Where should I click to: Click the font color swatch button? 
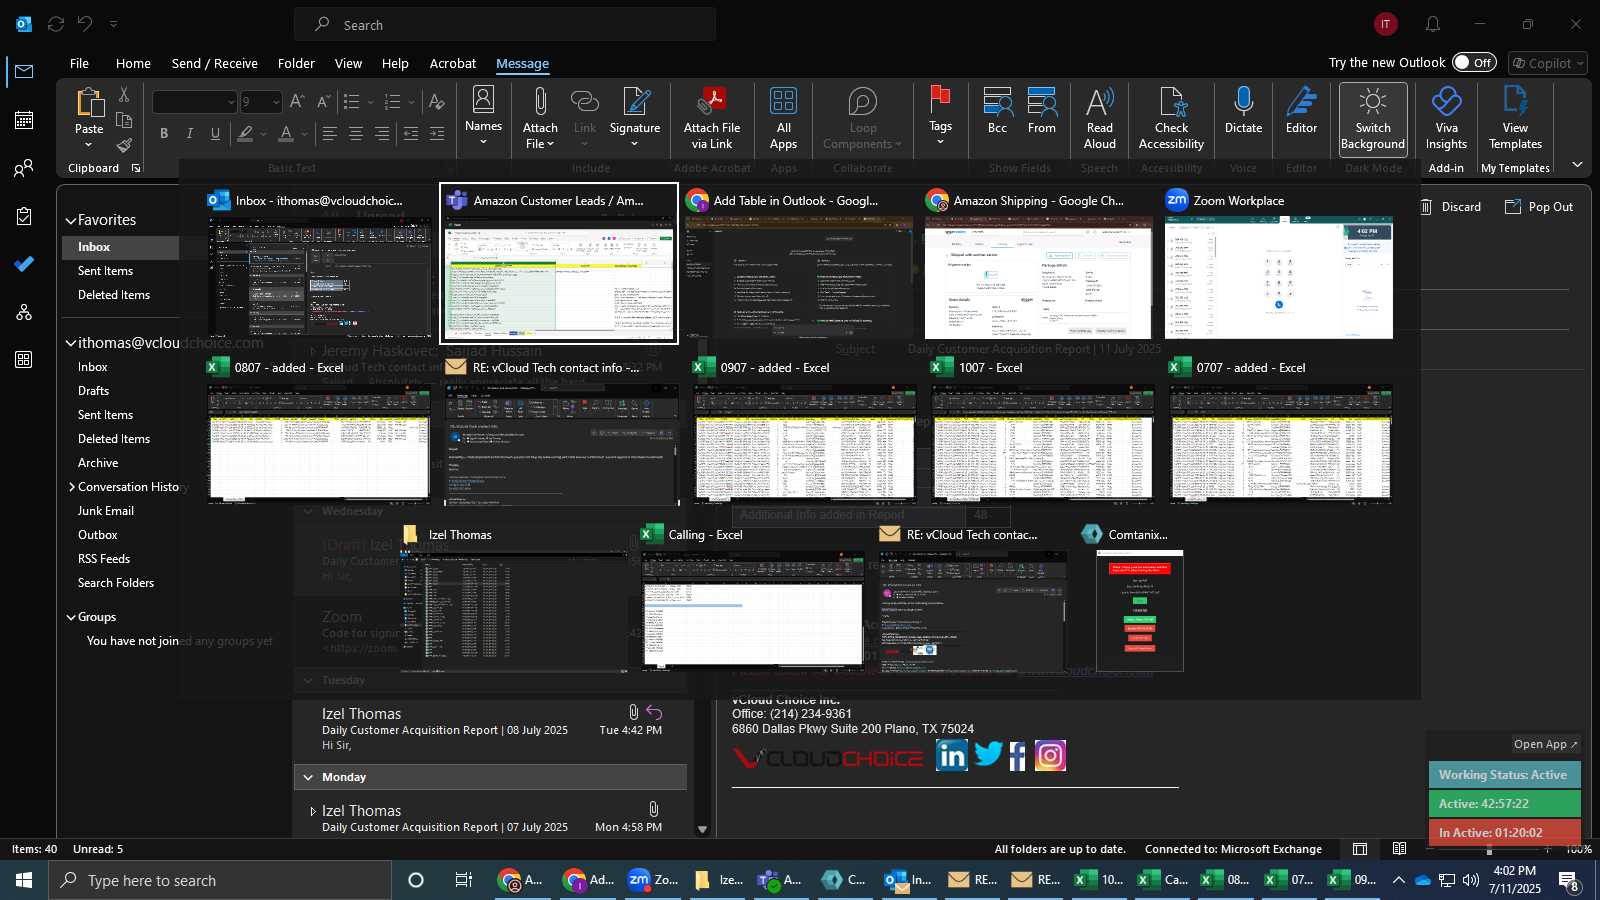point(286,134)
